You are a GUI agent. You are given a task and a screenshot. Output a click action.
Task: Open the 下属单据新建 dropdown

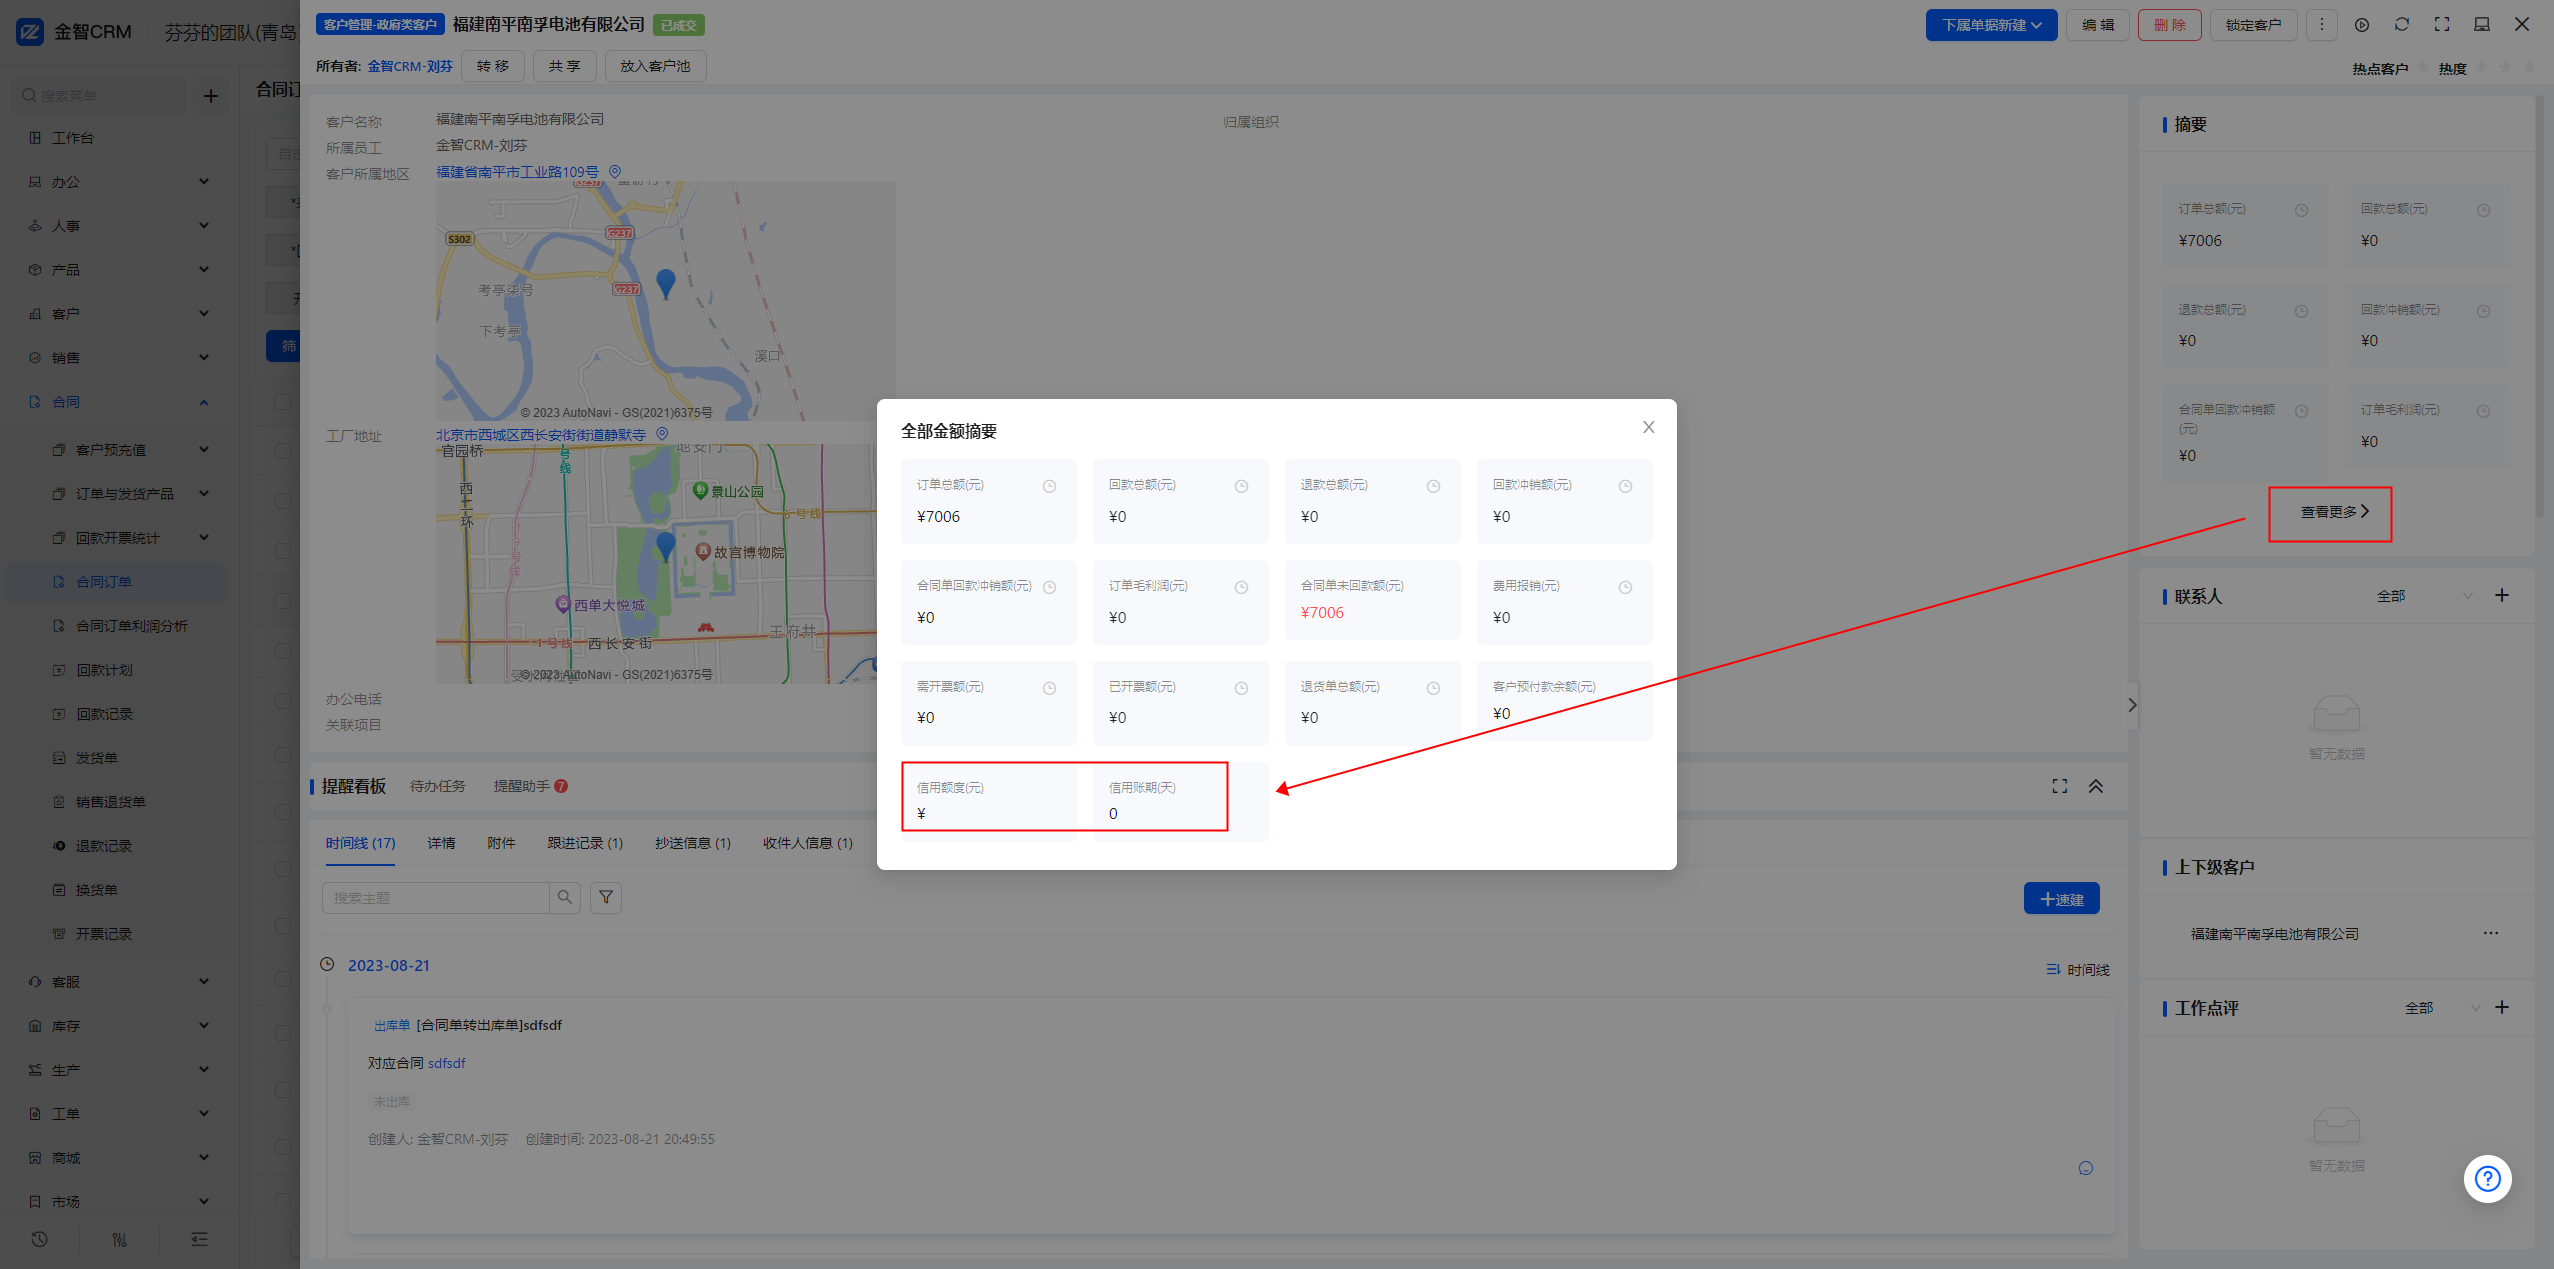pos(1991,25)
